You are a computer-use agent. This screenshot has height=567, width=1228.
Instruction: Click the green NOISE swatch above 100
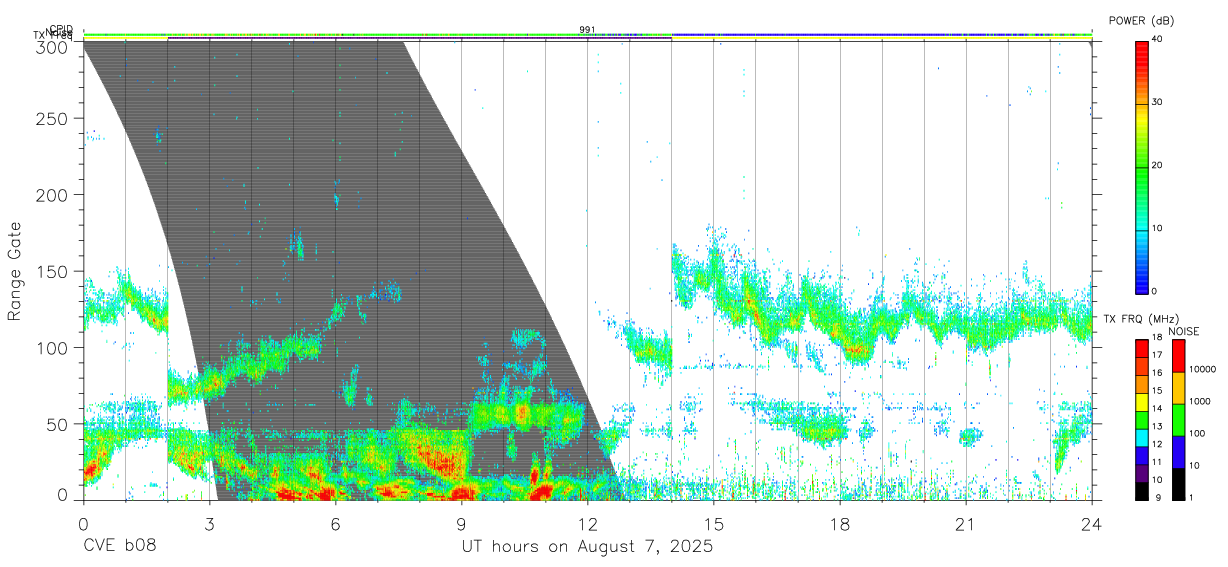1178,419
